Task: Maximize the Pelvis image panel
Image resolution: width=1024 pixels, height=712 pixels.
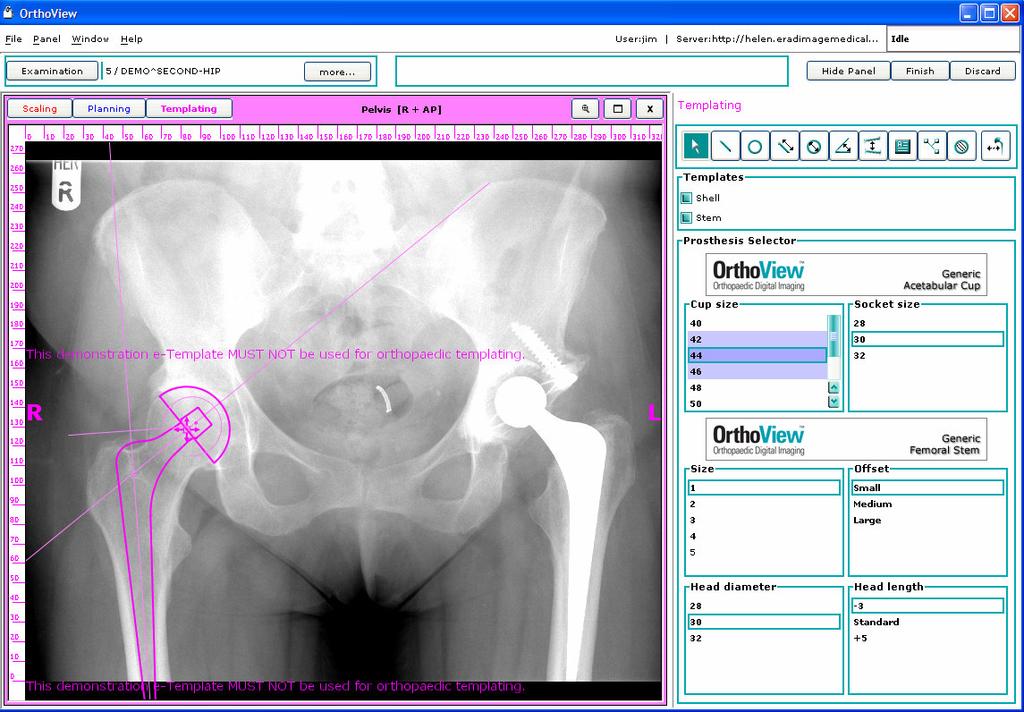Action: click(x=617, y=109)
